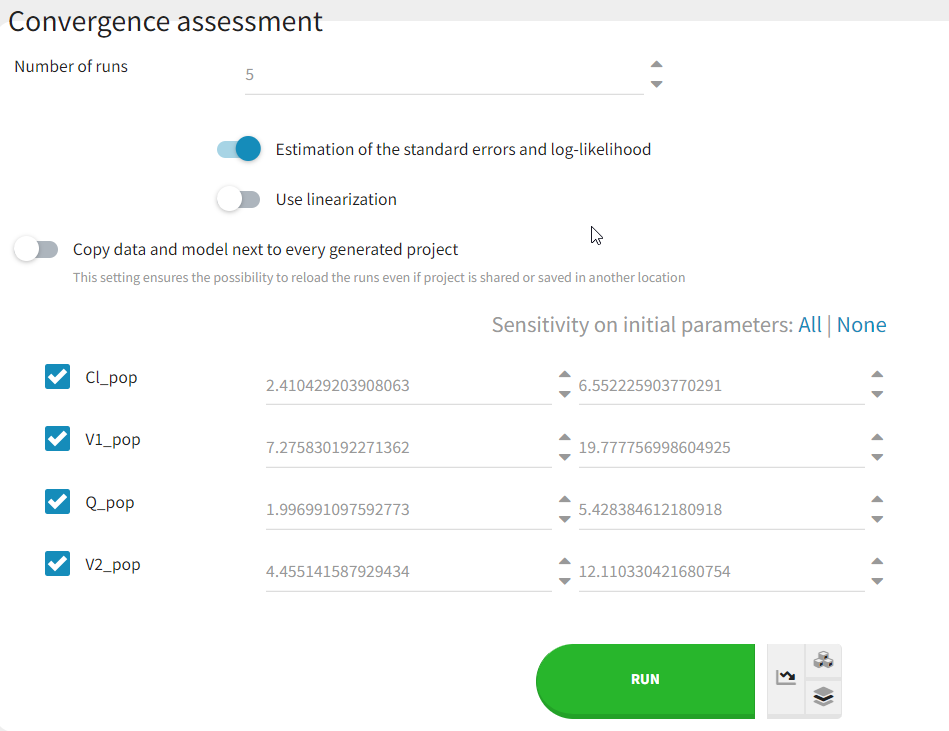
Task: Click the stacked cubes icon
Action: coord(823,660)
